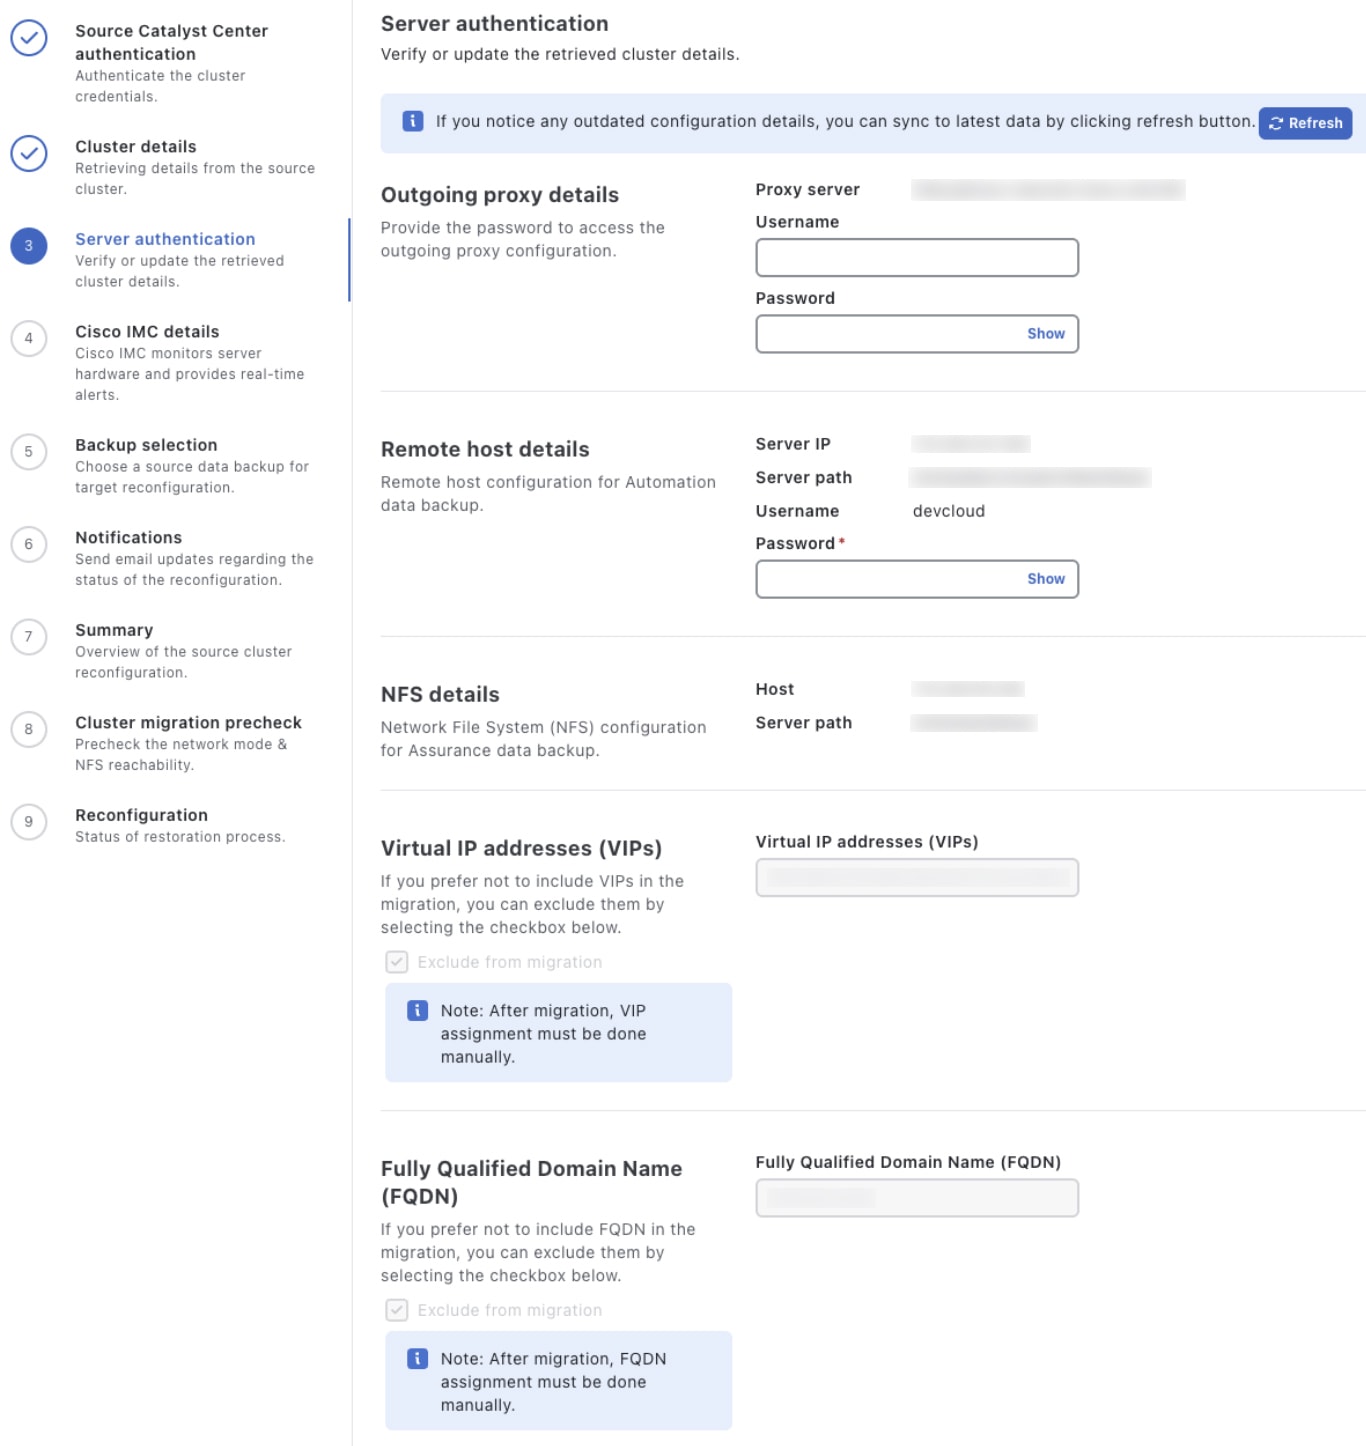Open the Reconfiguration step in the sidebar

click(141, 815)
